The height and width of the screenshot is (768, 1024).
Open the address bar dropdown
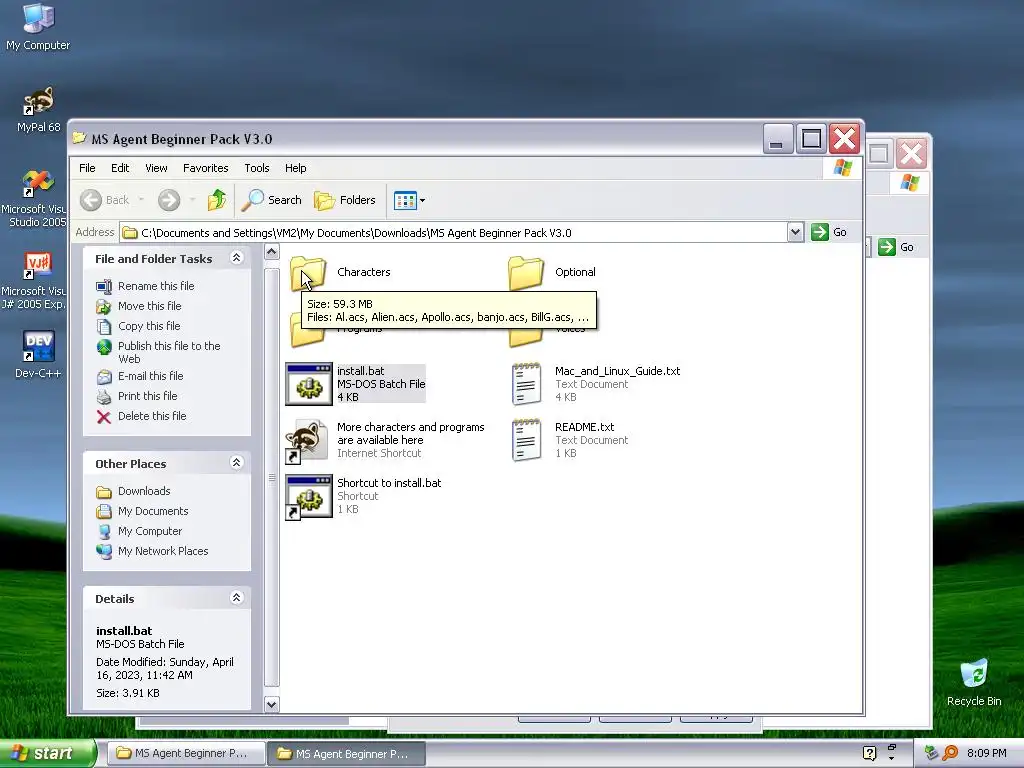(x=795, y=232)
